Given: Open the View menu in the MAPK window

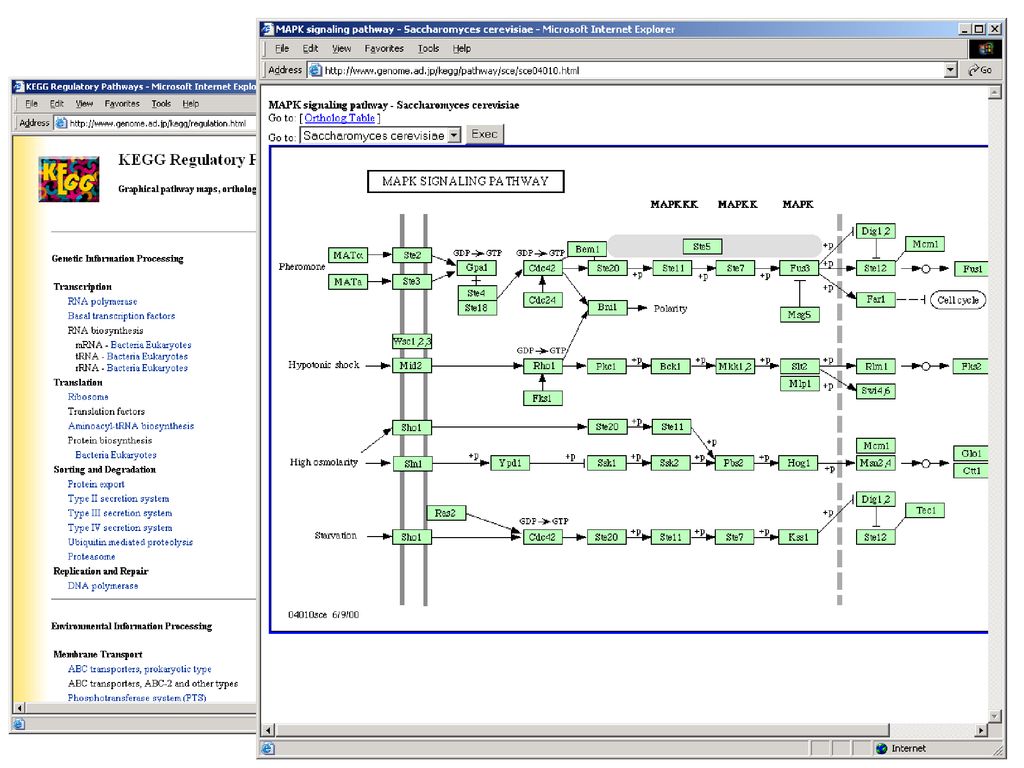Looking at the screenshot, I should click(x=342, y=48).
